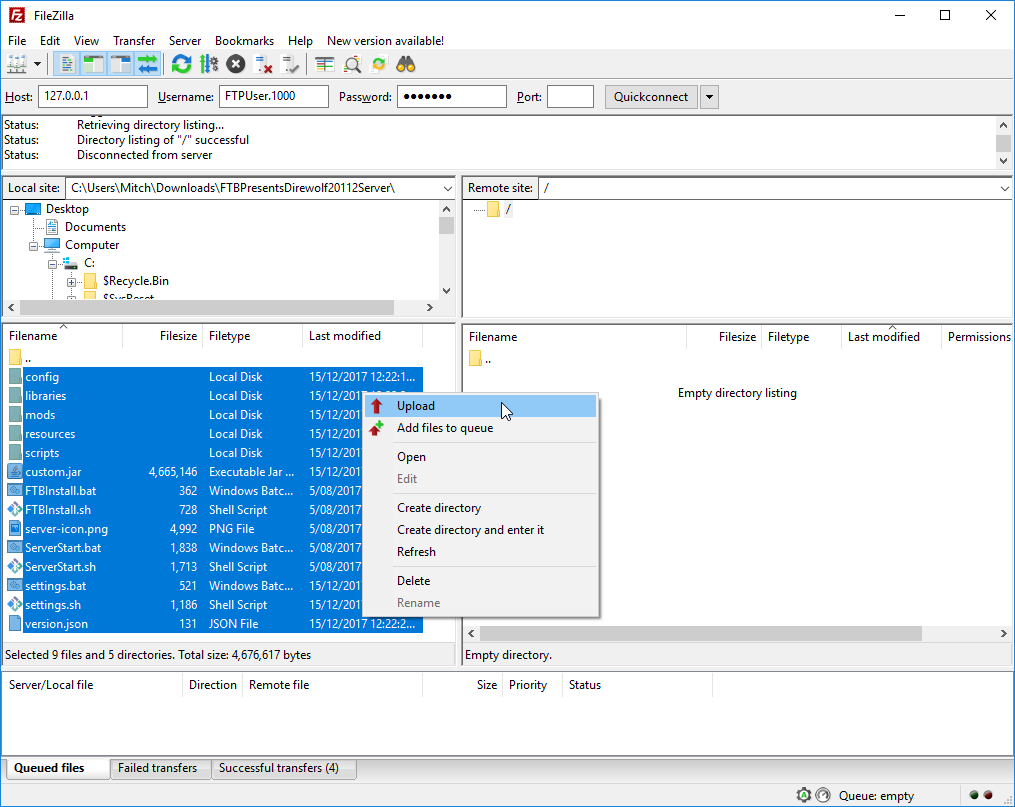1015x807 pixels.
Task: Select ServerStart.sh shell script icon
Action: tap(15, 567)
